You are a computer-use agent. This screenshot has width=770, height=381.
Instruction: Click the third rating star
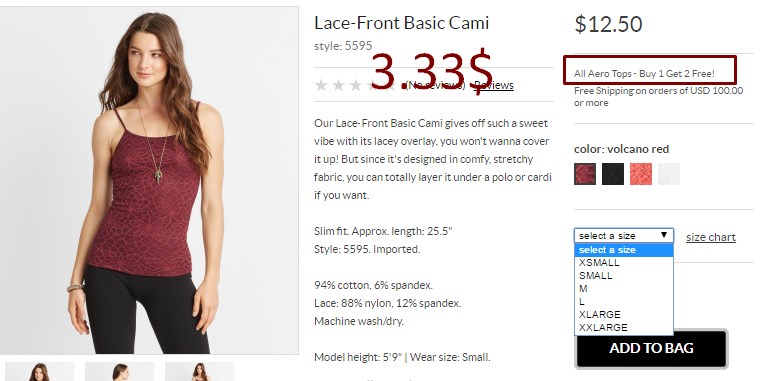pyautogui.click(x=356, y=85)
